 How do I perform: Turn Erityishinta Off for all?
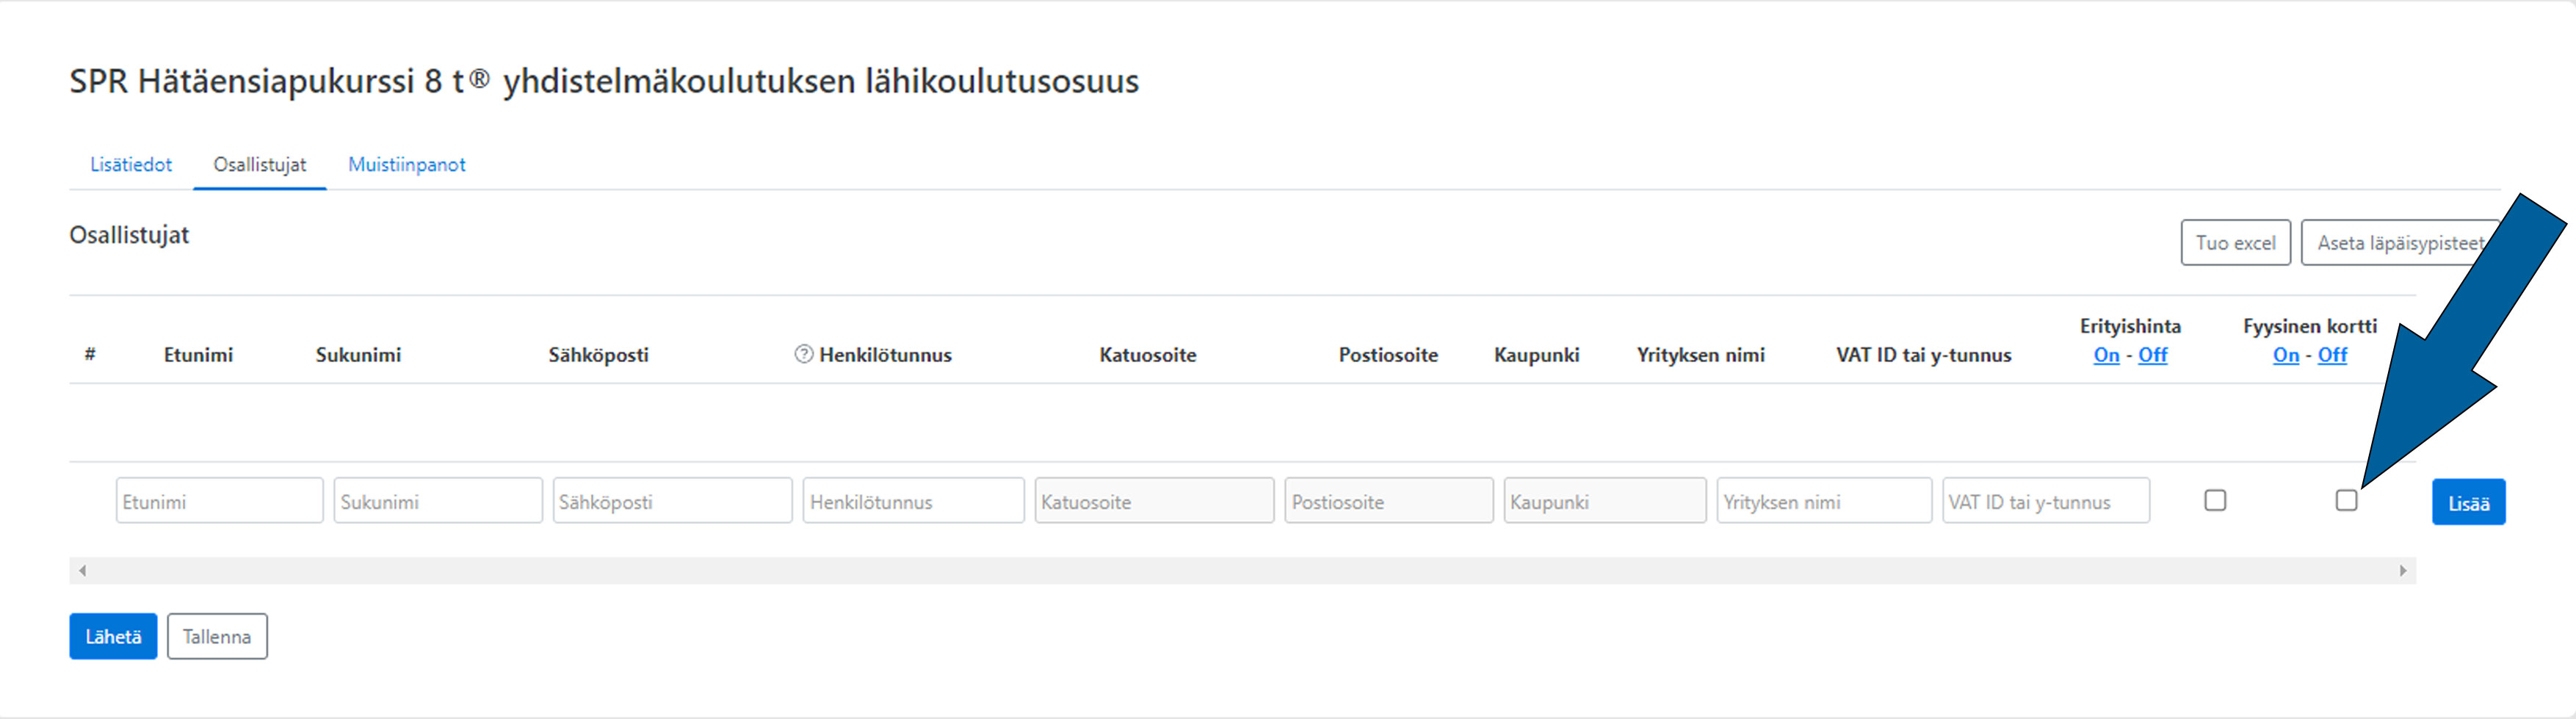2152,355
